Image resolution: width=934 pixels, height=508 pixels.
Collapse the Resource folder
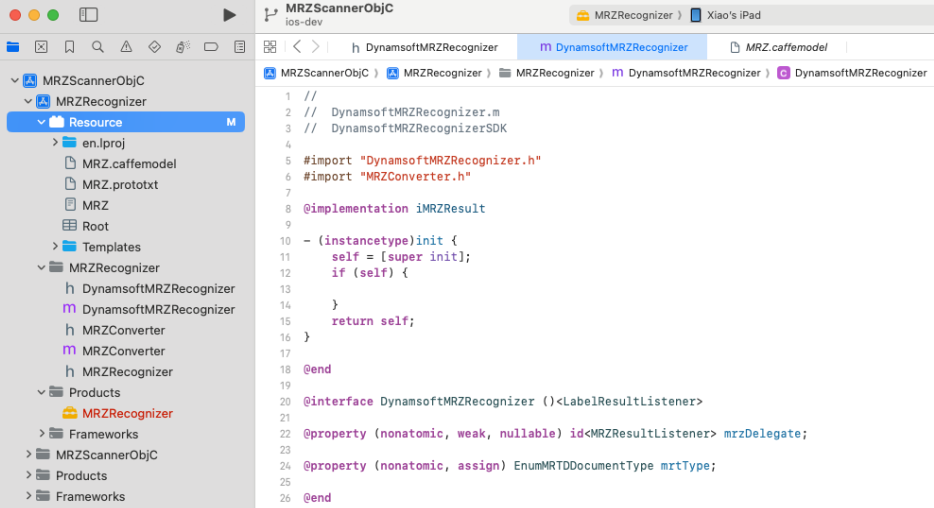tap(41, 122)
